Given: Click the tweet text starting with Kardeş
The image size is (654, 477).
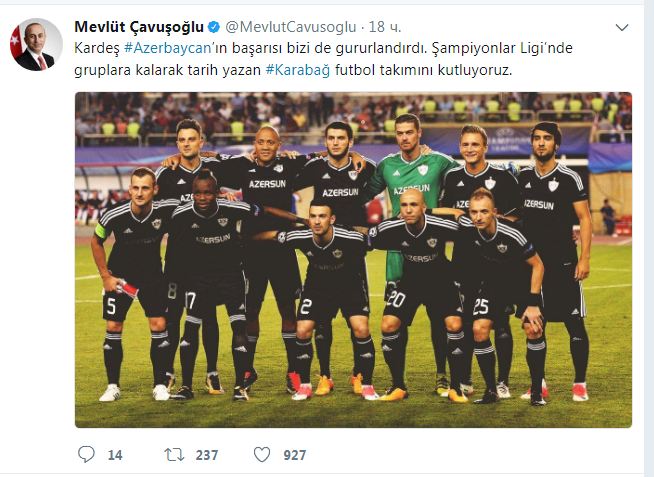Looking at the screenshot, I should [x=323, y=59].
